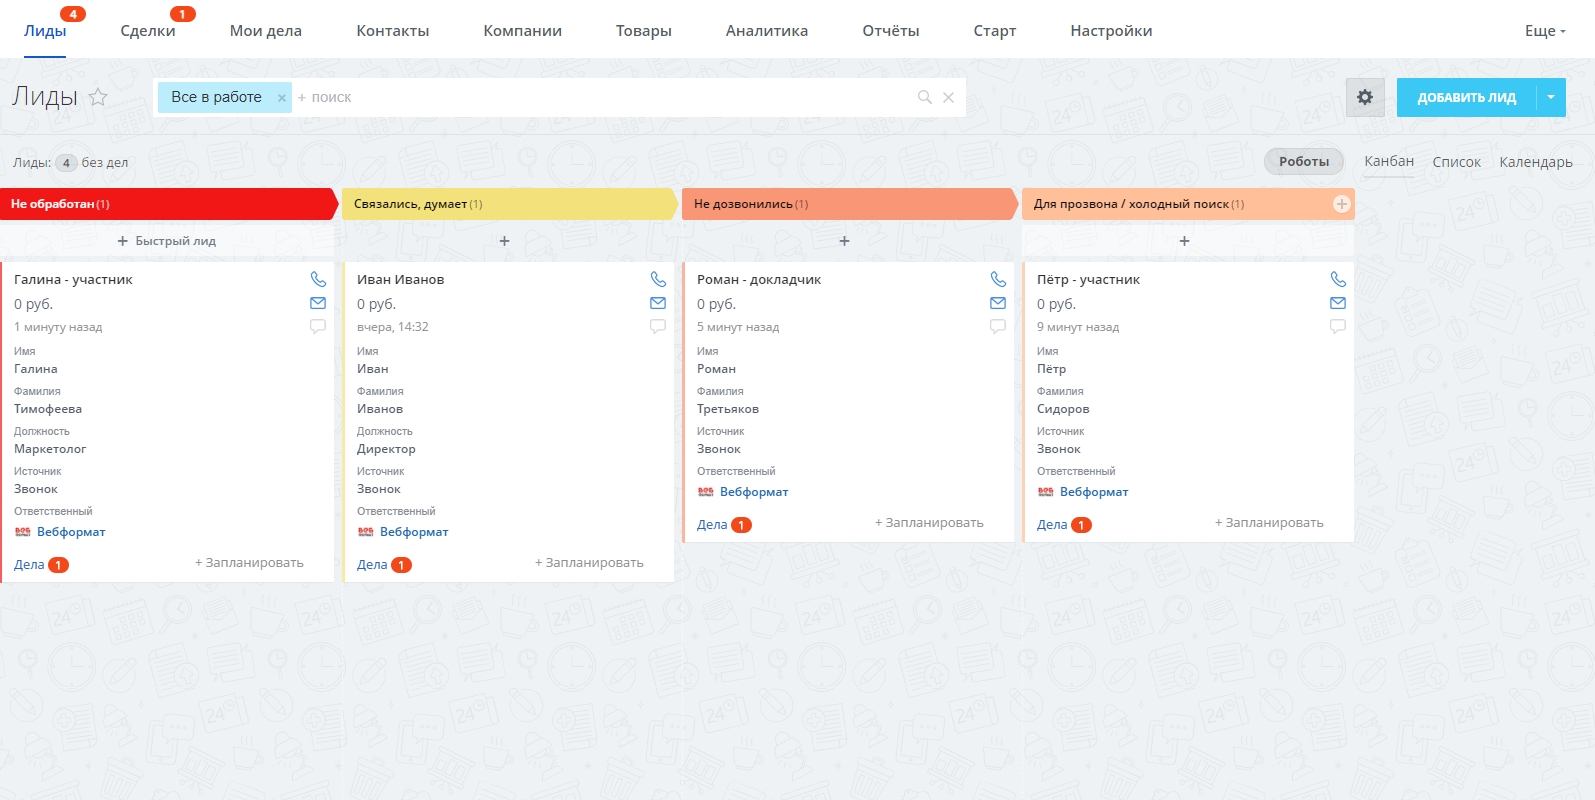Open the Сделки tab

click(x=148, y=31)
